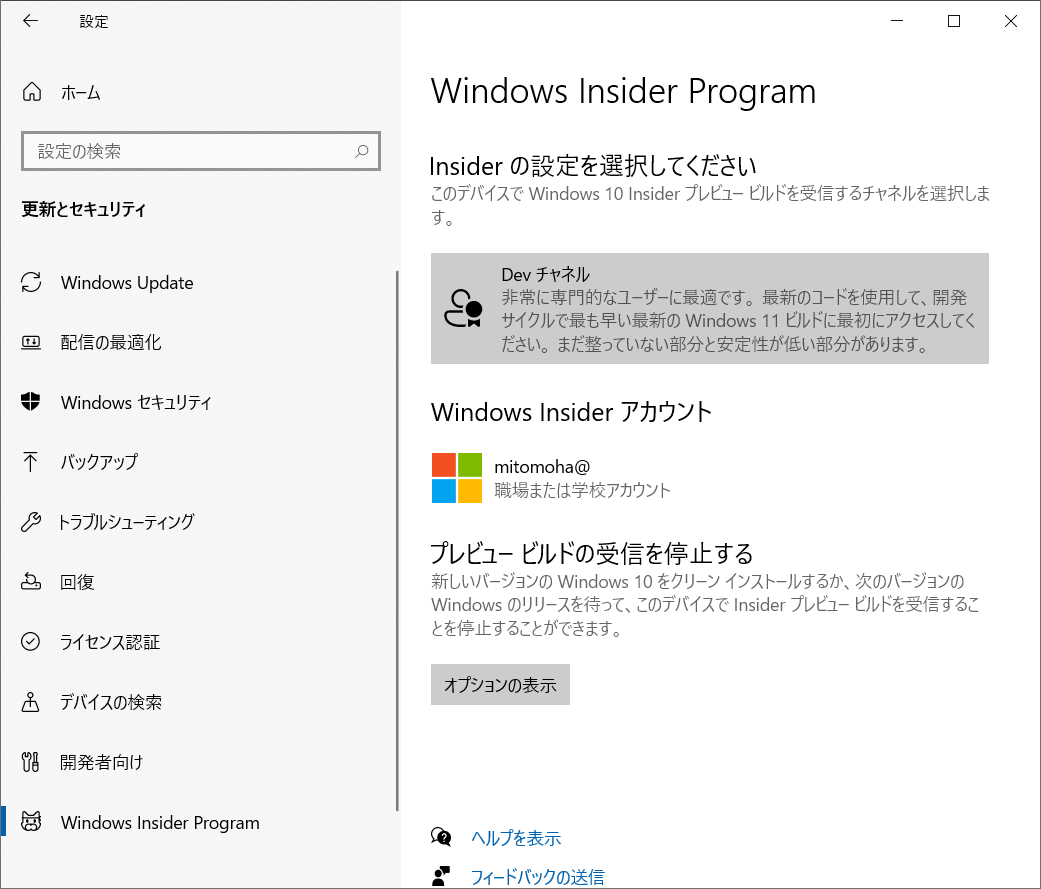This screenshot has height=889, width=1041.
Task: Click the Dev channel insider badge icon
Action: click(x=463, y=308)
